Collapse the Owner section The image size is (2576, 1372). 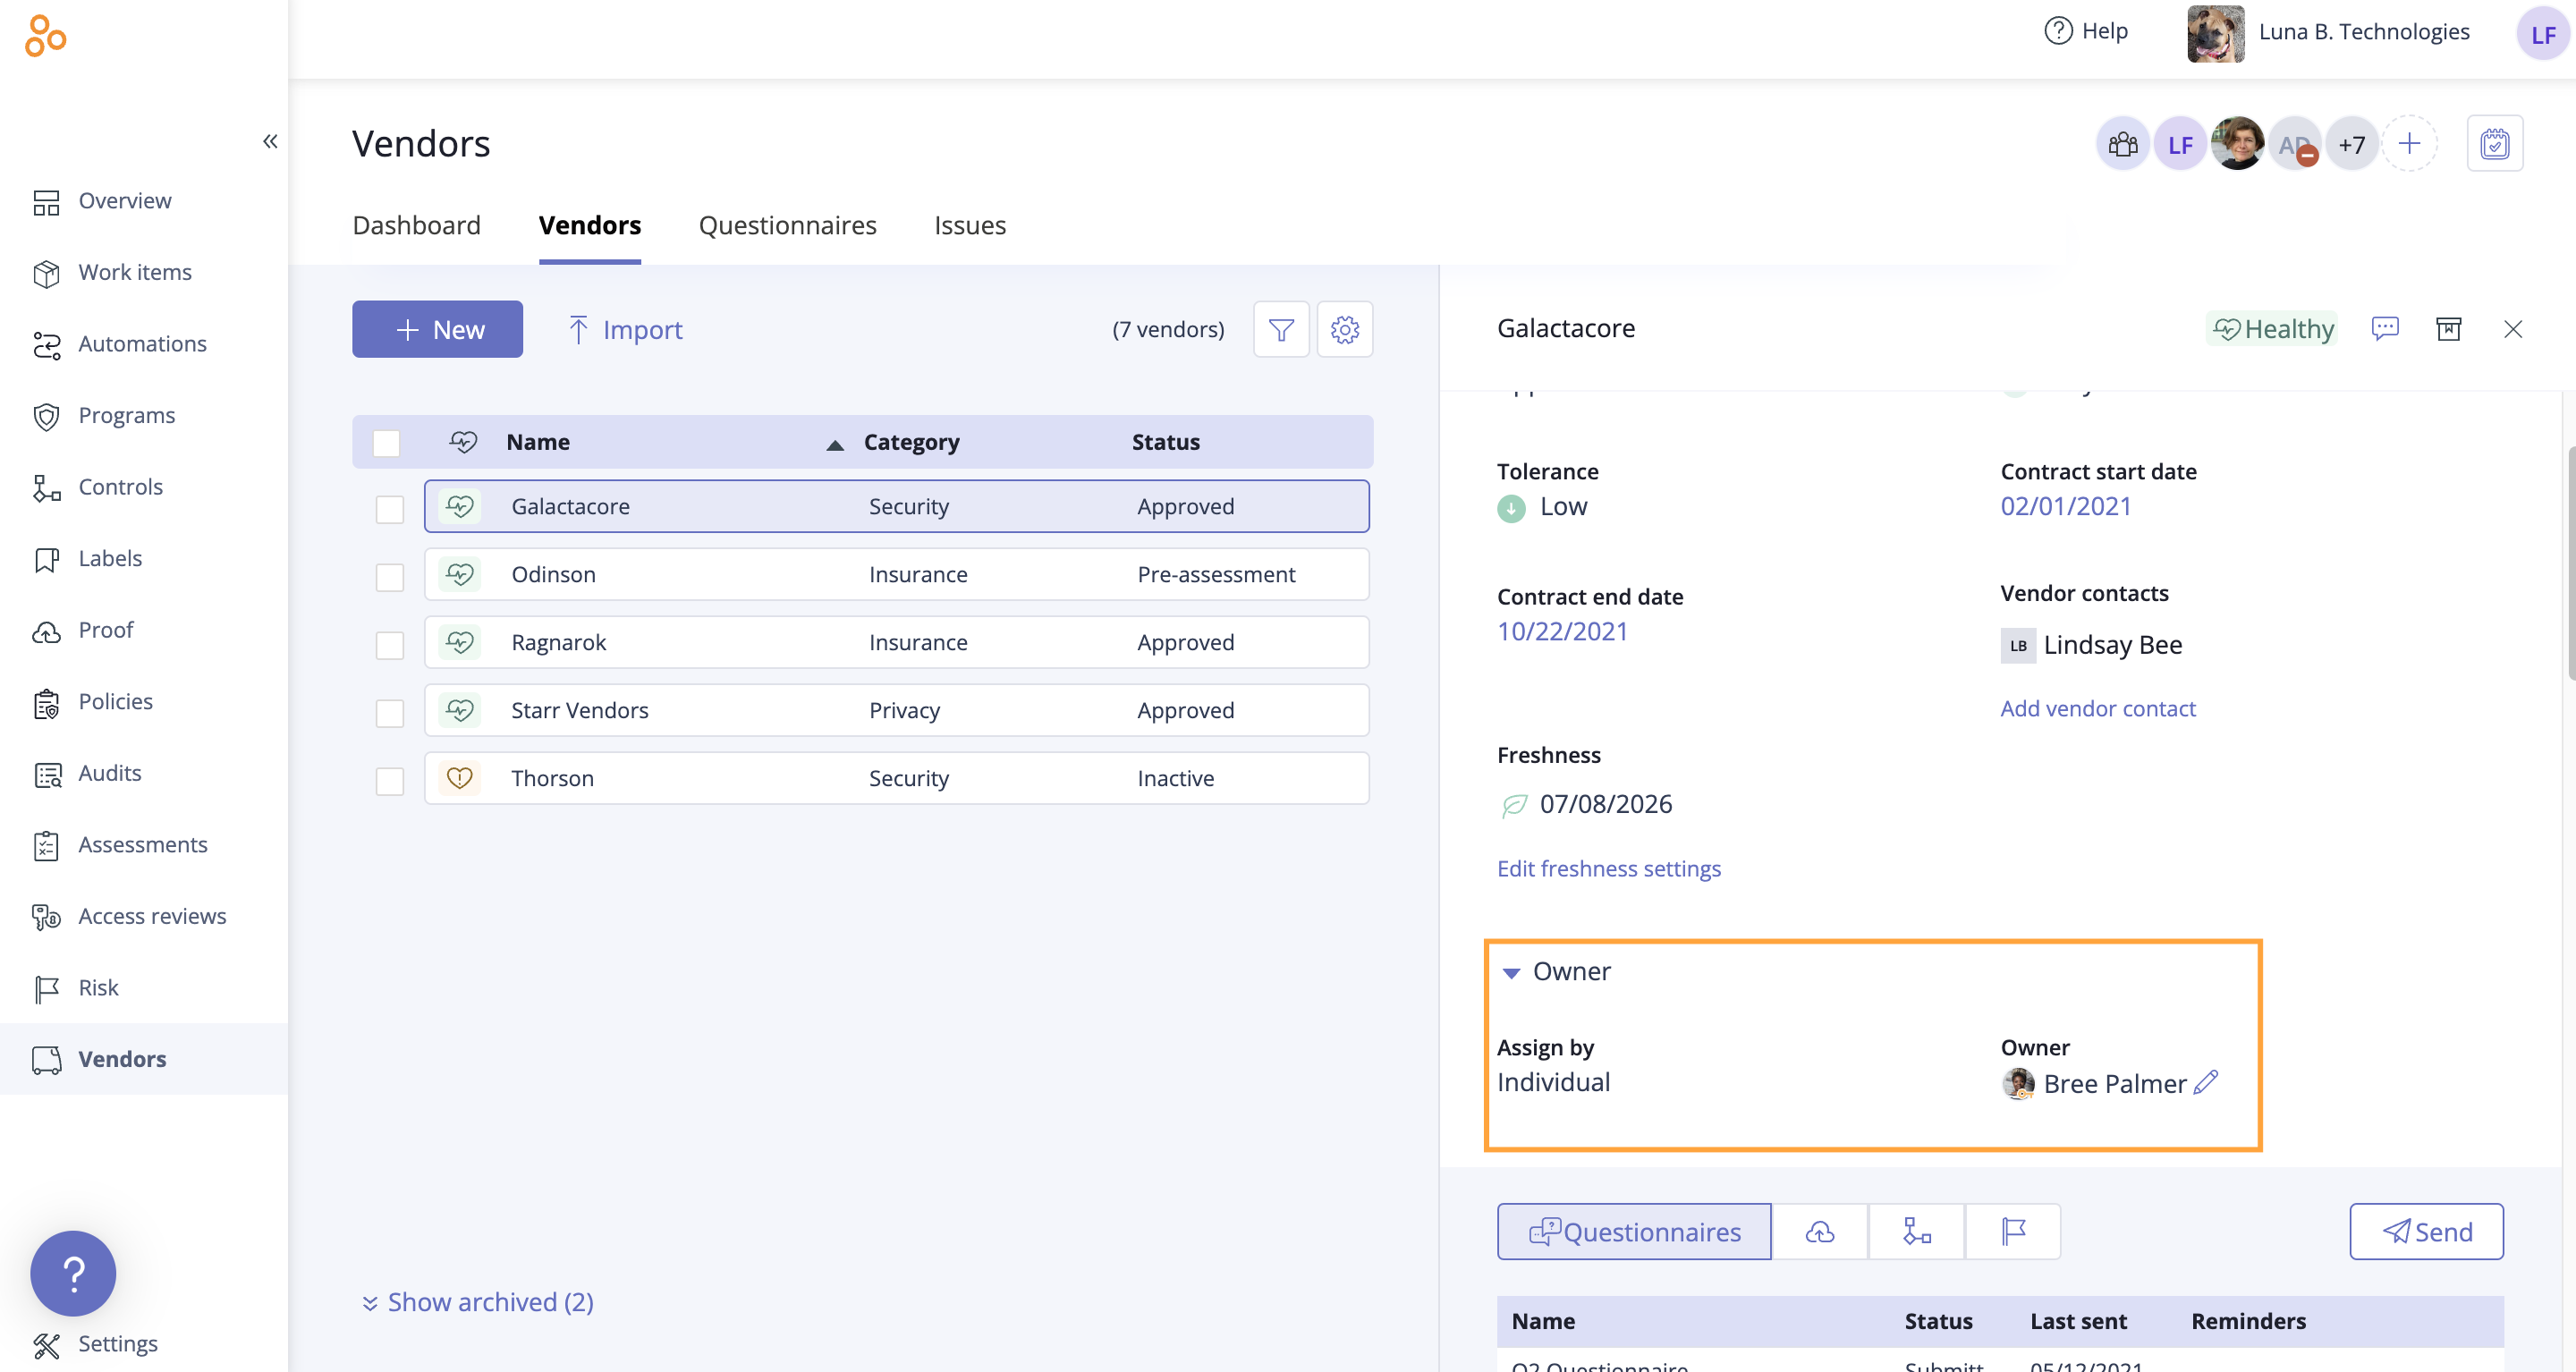1511,972
